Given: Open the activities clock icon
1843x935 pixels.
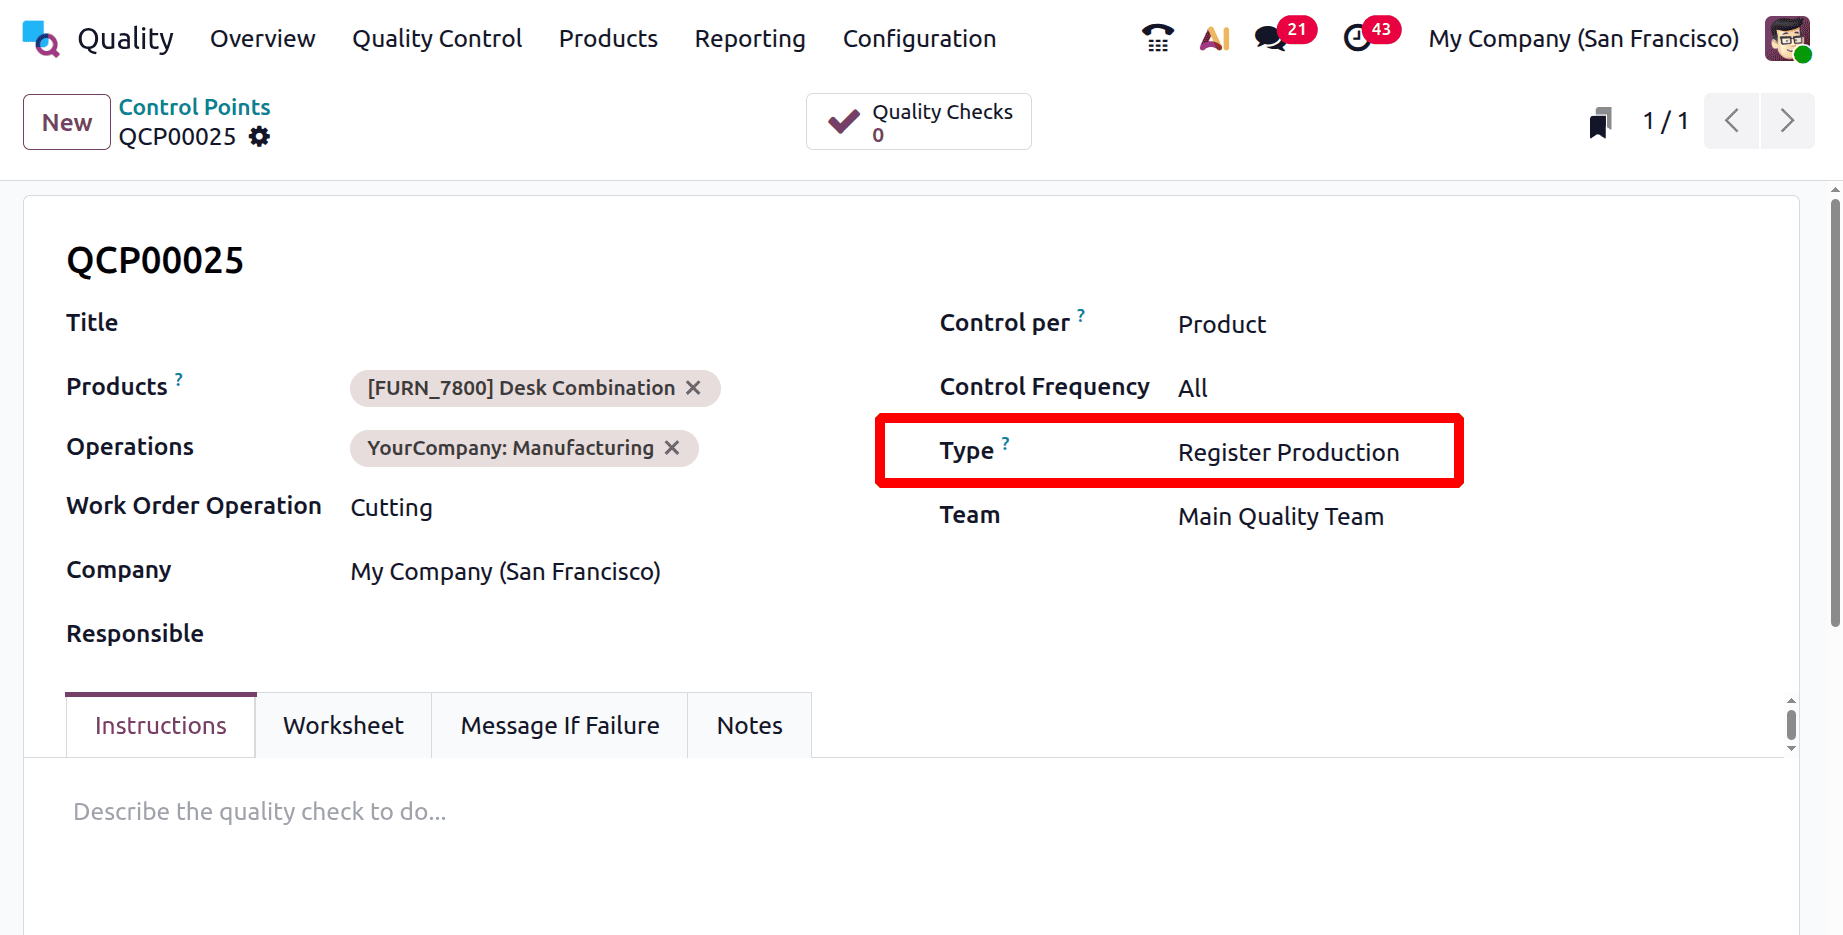Looking at the screenshot, I should (x=1356, y=38).
